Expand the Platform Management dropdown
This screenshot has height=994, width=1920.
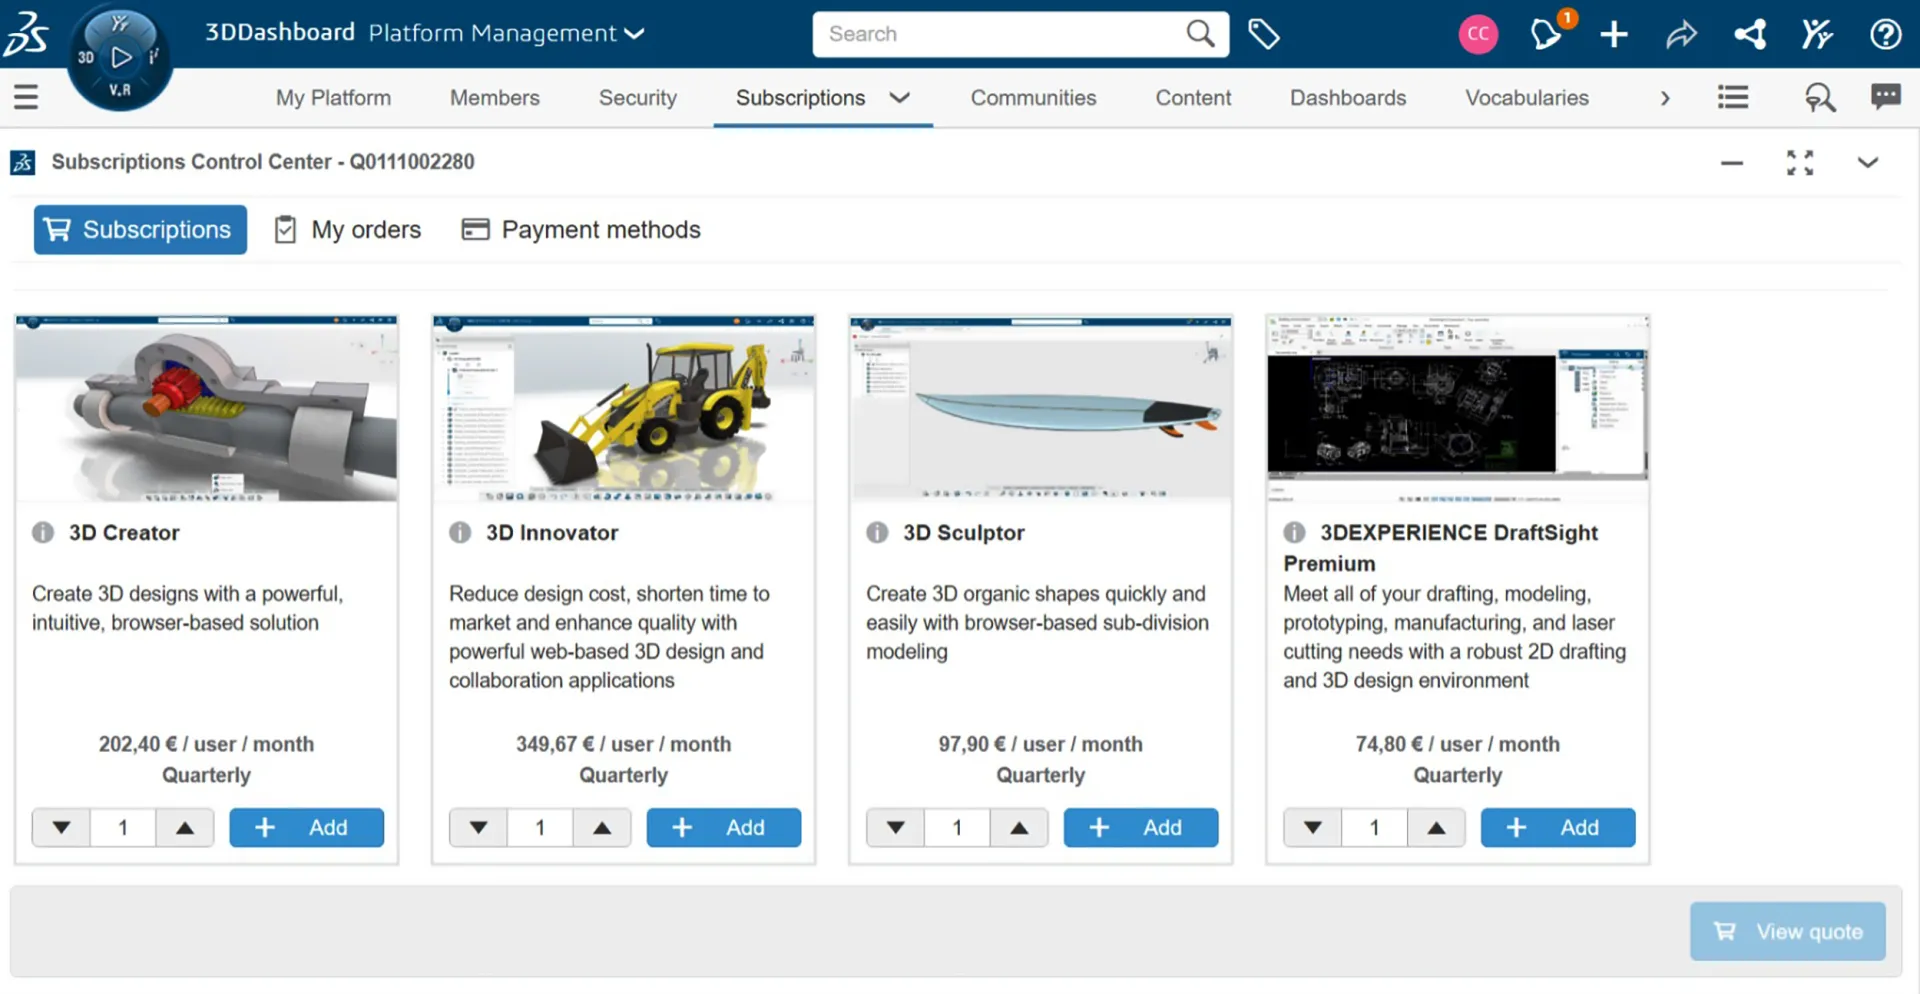634,33
